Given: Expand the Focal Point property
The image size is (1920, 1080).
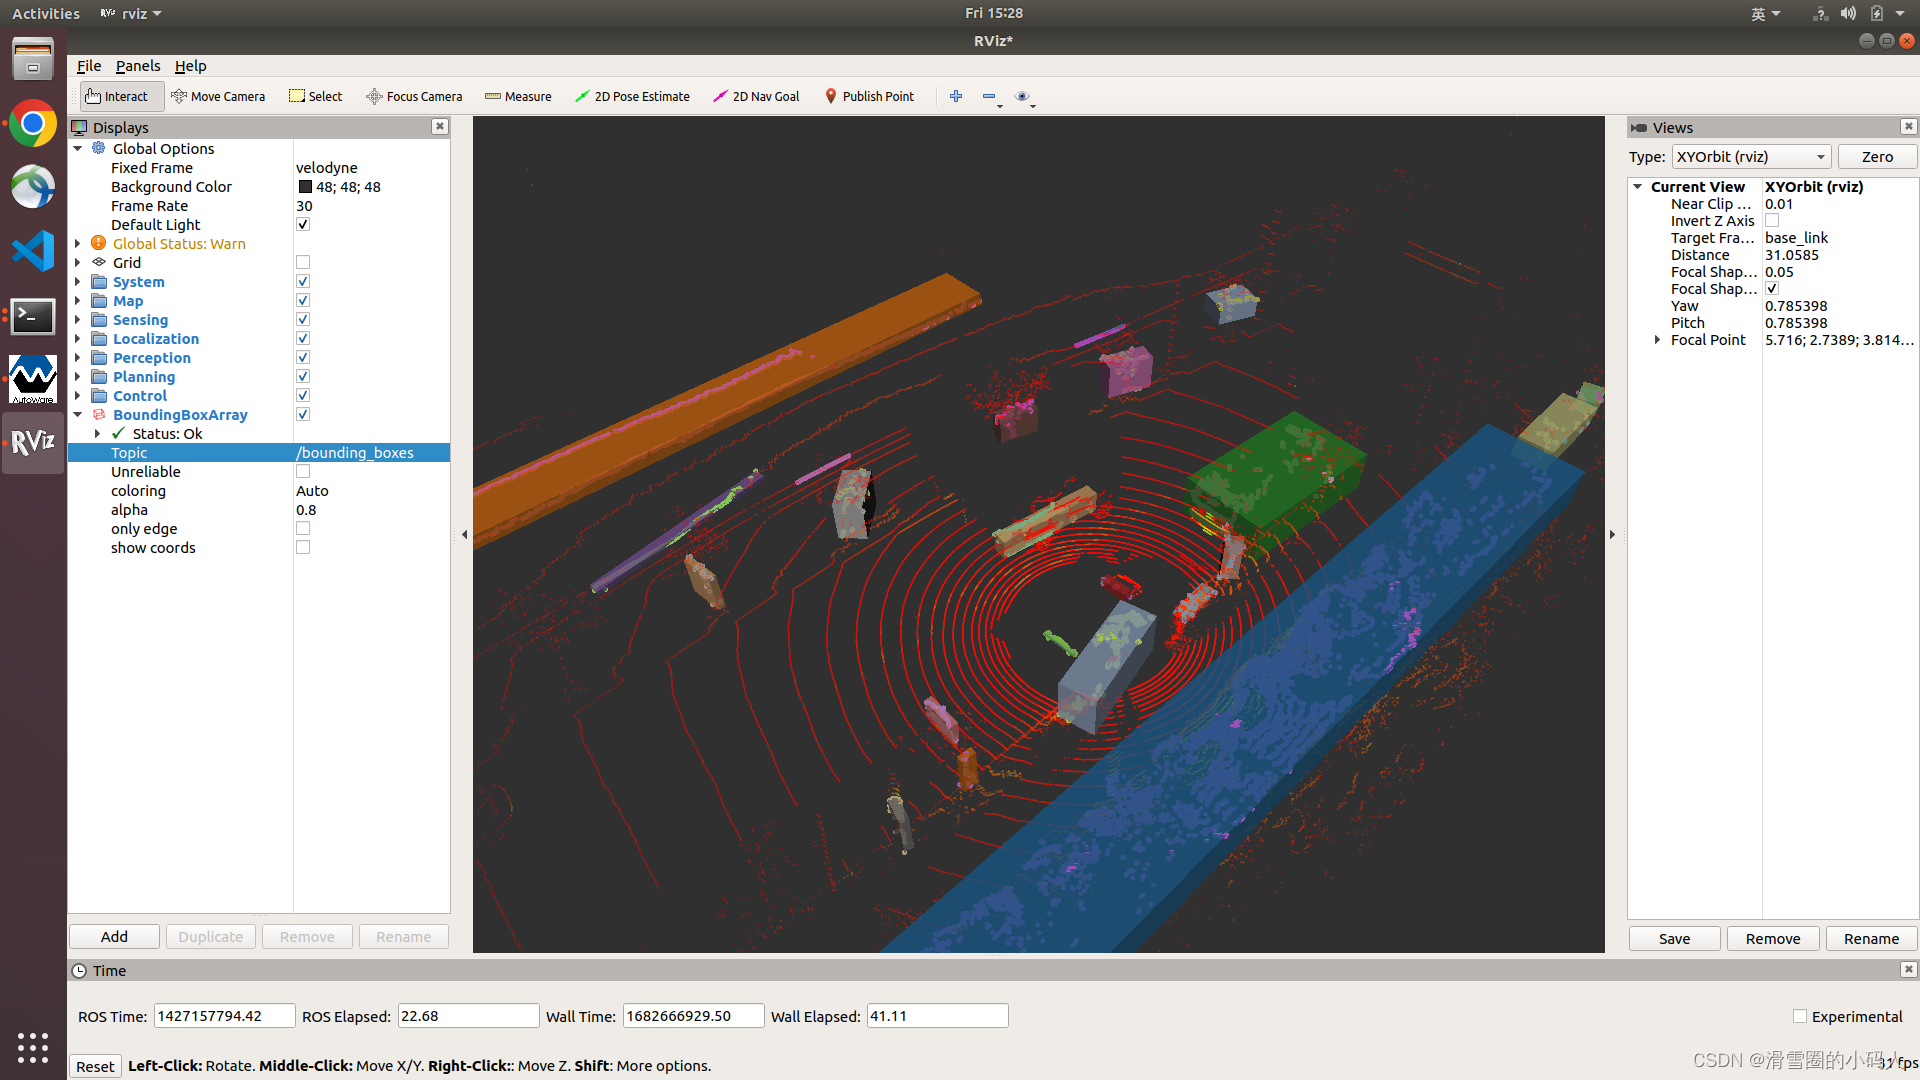Looking at the screenshot, I should (1658, 340).
